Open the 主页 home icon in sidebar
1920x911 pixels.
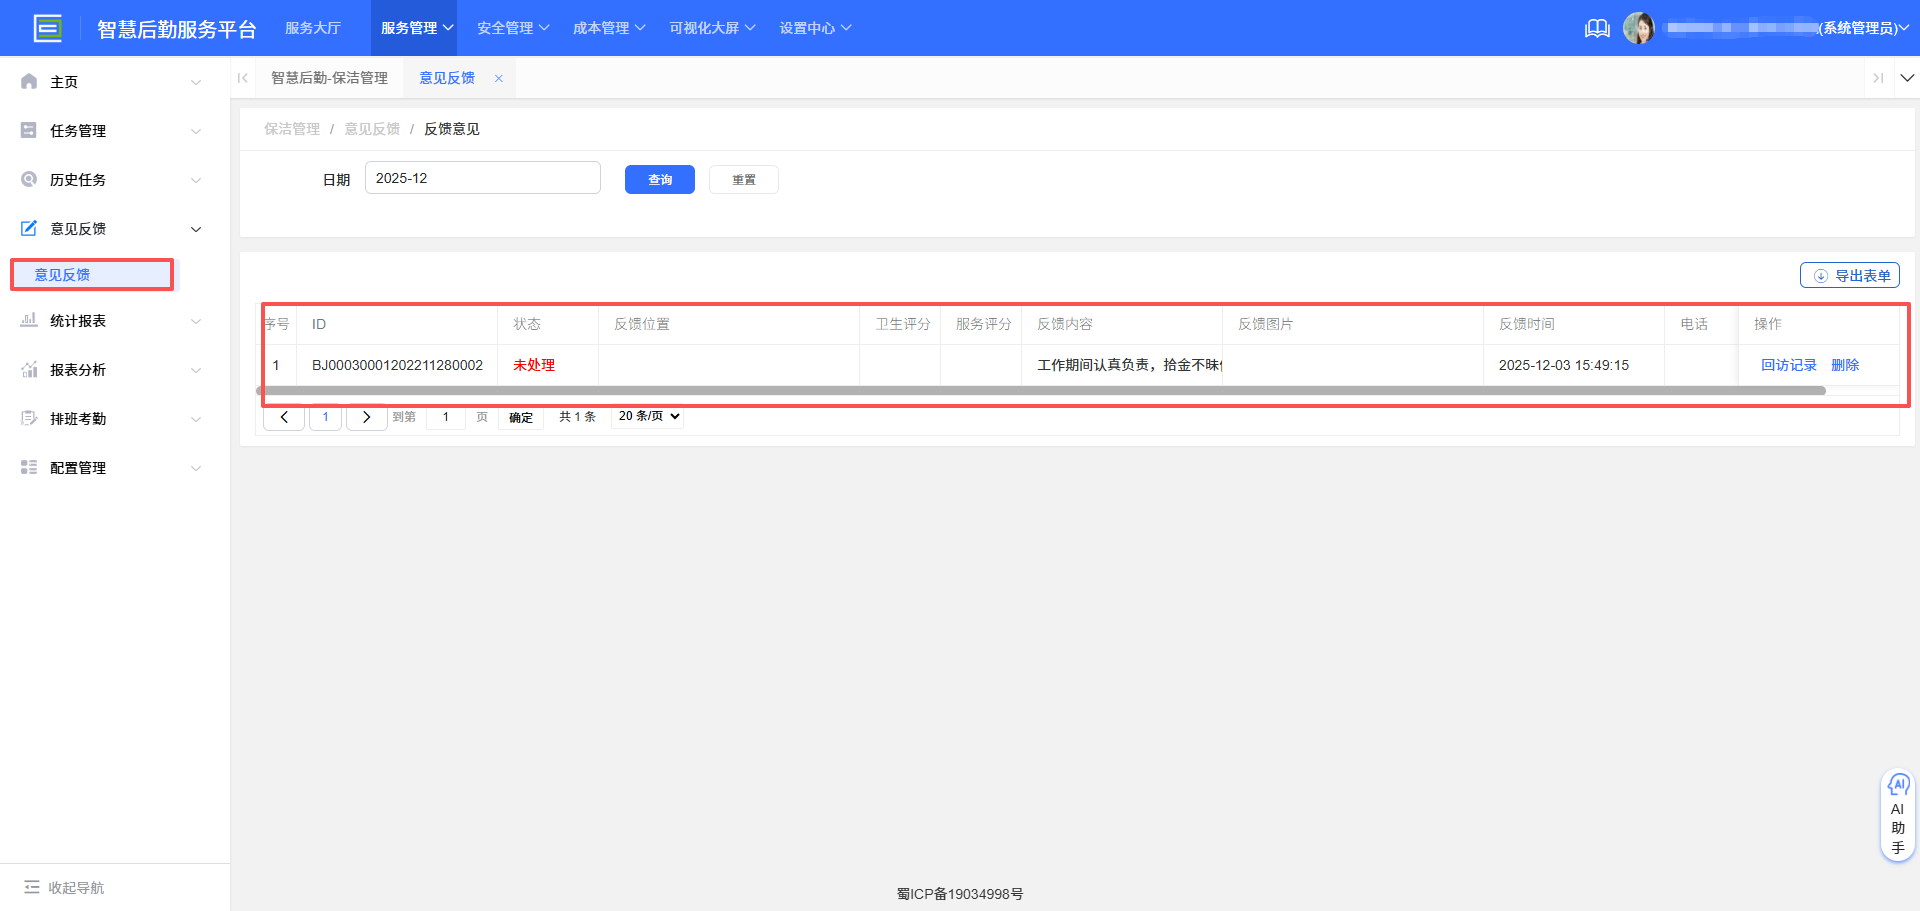coord(28,81)
